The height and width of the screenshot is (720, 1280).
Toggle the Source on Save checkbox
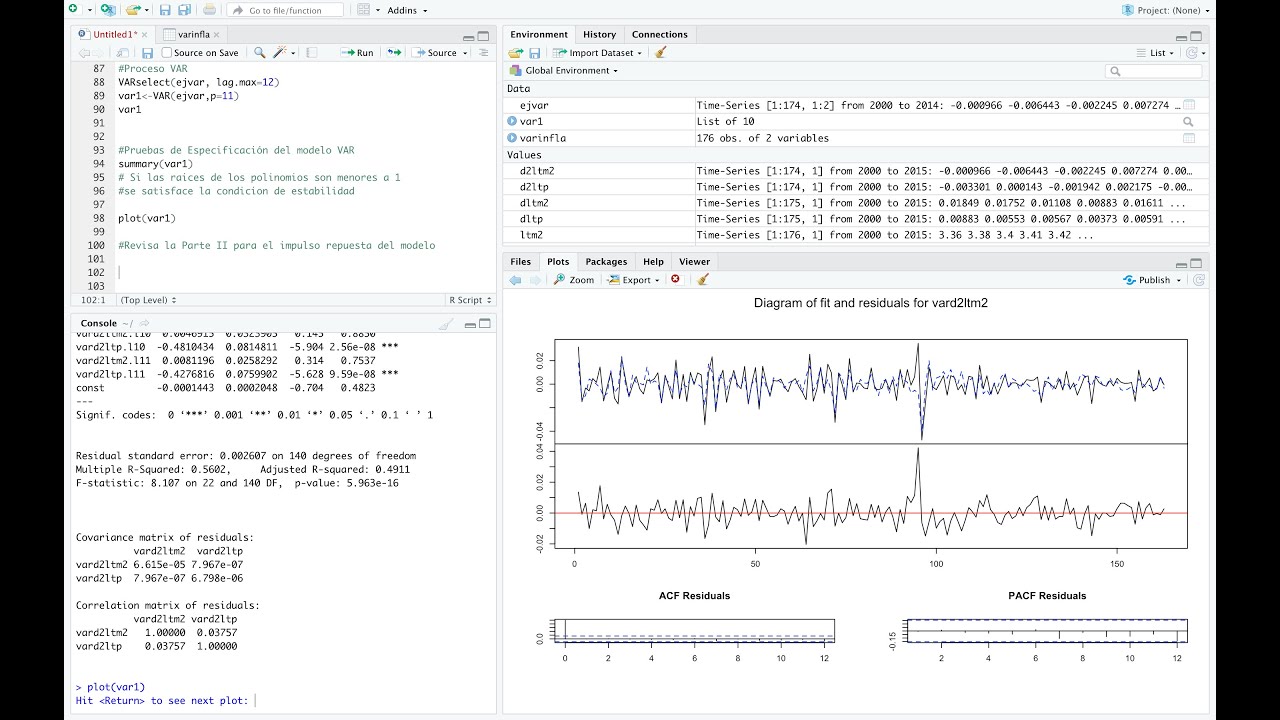167,53
